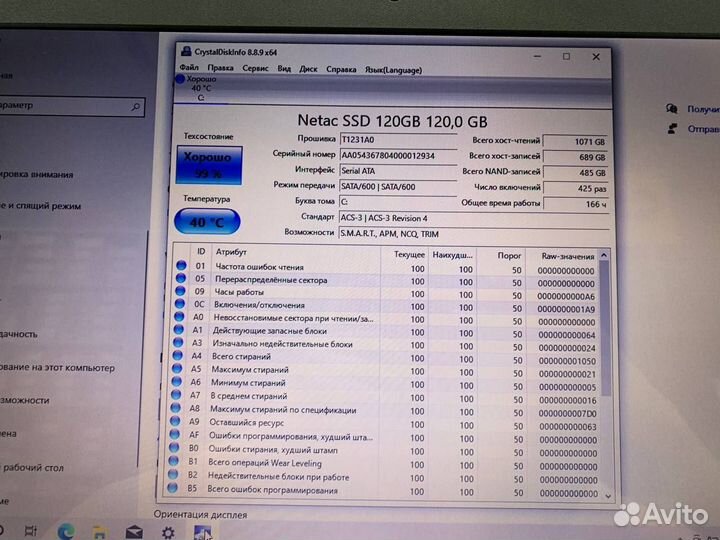This screenshot has width=720, height=540.
Task: Click status circle for row A3
Action: pos(178,343)
